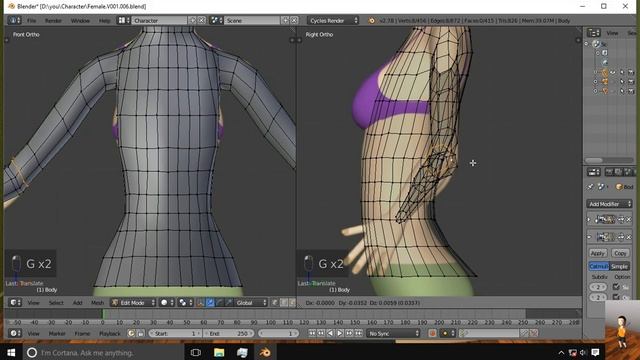Insert keyframe with the key icon
Viewport: 640px width, 360px height.
524,333
